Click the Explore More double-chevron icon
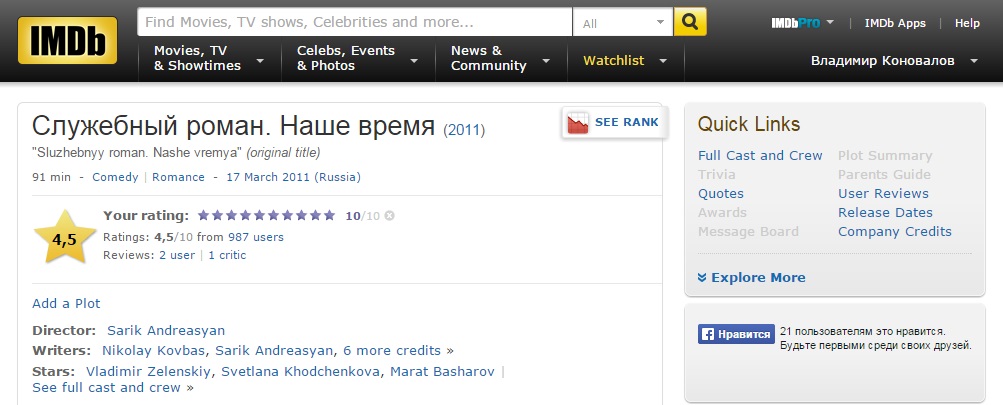1003x405 pixels. pos(702,278)
